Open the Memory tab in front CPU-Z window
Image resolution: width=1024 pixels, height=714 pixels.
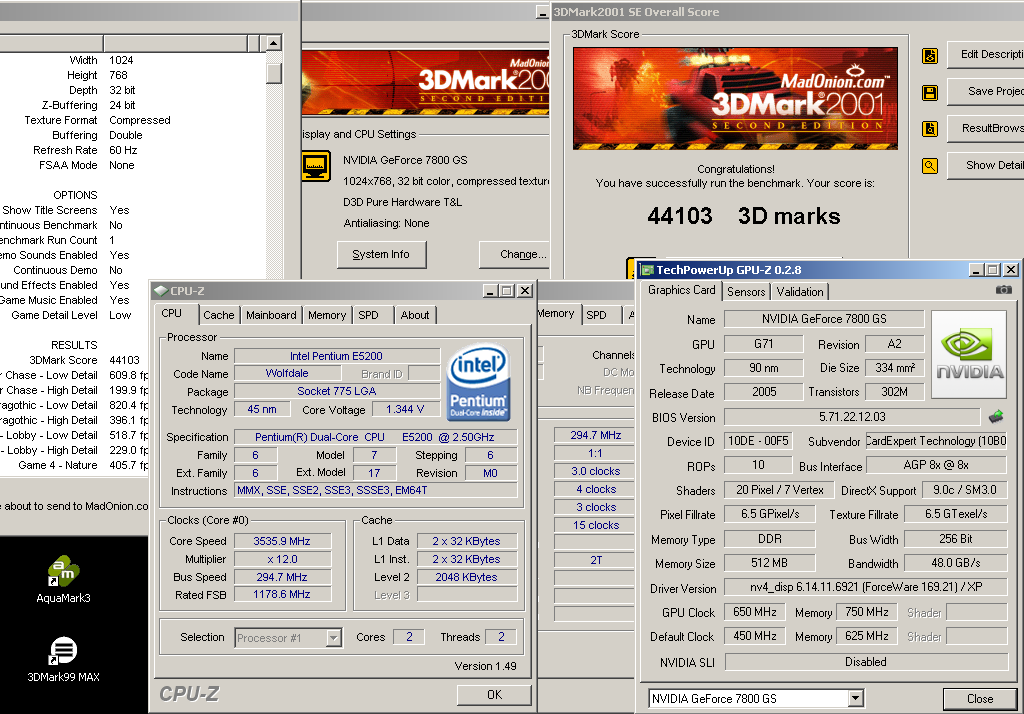327,315
